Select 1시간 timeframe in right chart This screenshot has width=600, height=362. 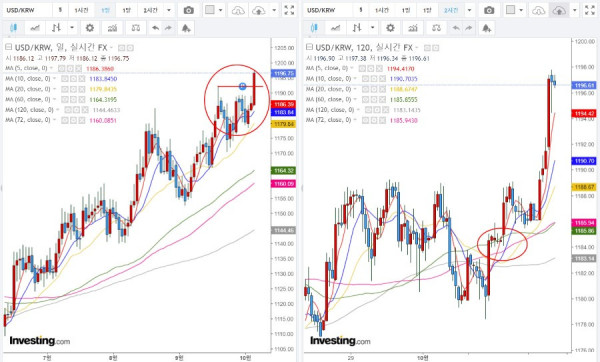[382, 10]
